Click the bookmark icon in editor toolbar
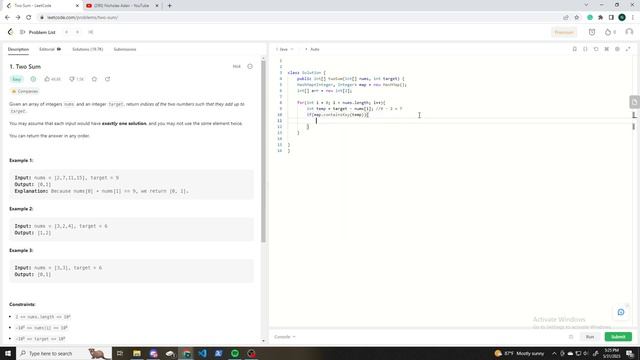 pyautogui.click(x=574, y=49)
